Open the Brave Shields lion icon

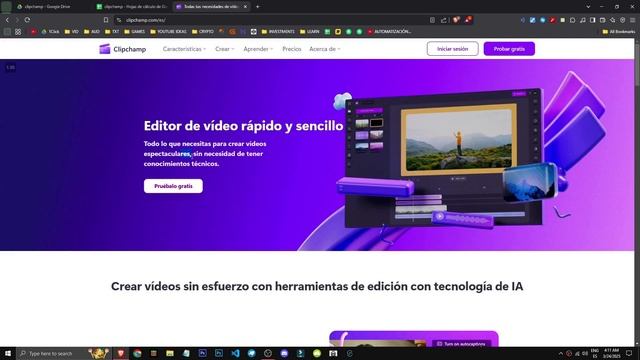click(456, 20)
